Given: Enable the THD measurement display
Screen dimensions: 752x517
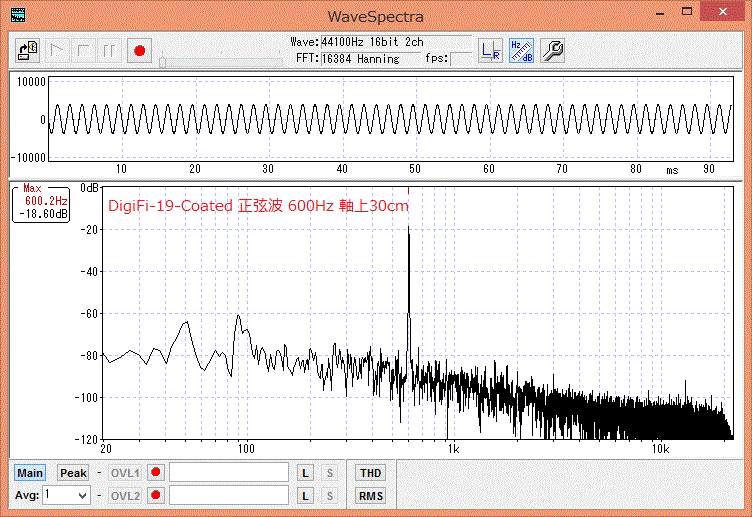Looking at the screenshot, I should tap(370, 472).
